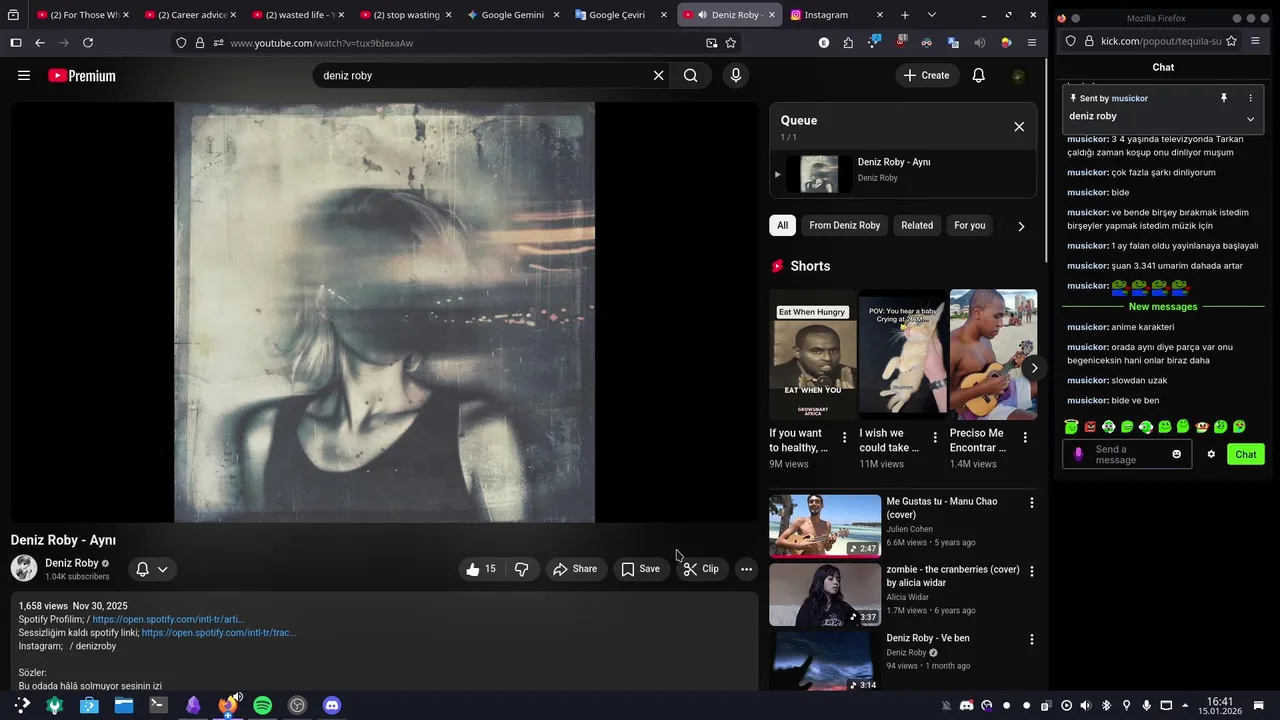Close the Queue panel
The width and height of the screenshot is (1280, 720).
(1019, 127)
